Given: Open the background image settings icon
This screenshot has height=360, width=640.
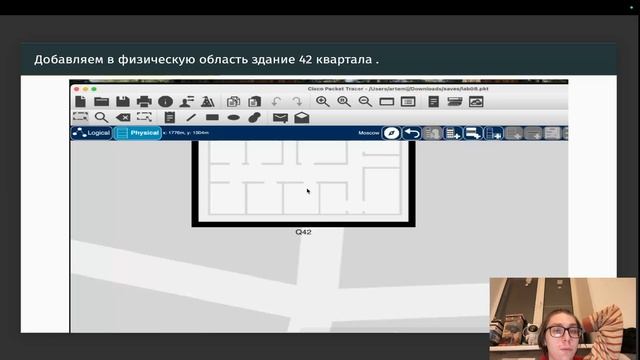Looking at the screenshot, I should (x=476, y=101).
